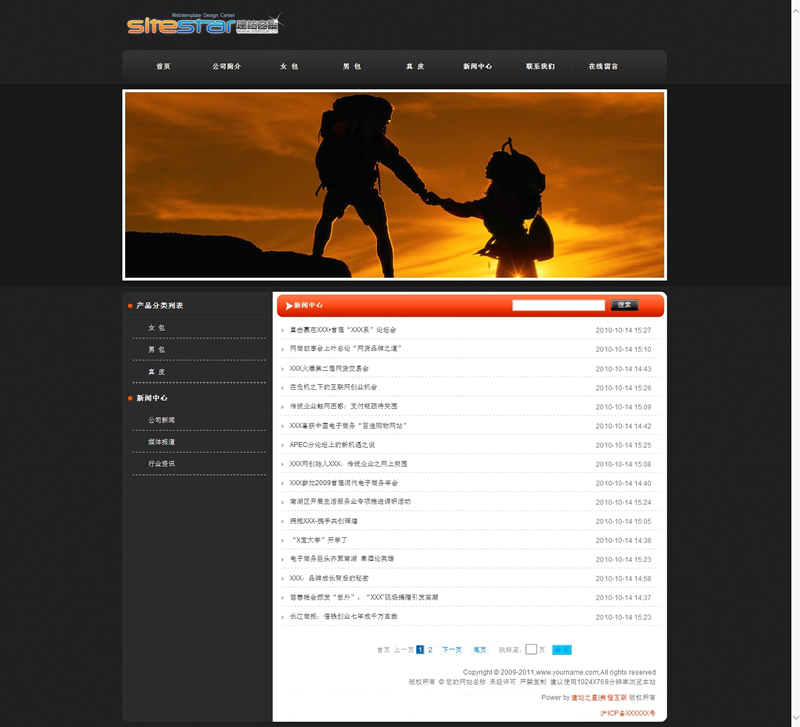Select 公司新闻 in the sidebar
The image size is (800, 727).
pos(161,420)
